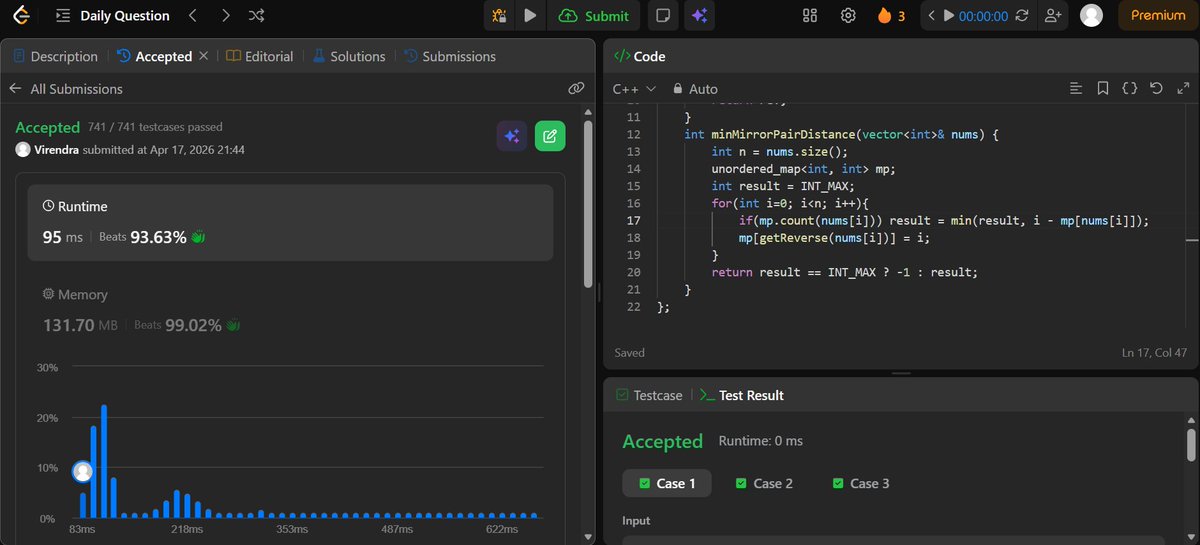The width and height of the screenshot is (1200, 545).
Task: Copy the submission link icon
Action: point(576,88)
